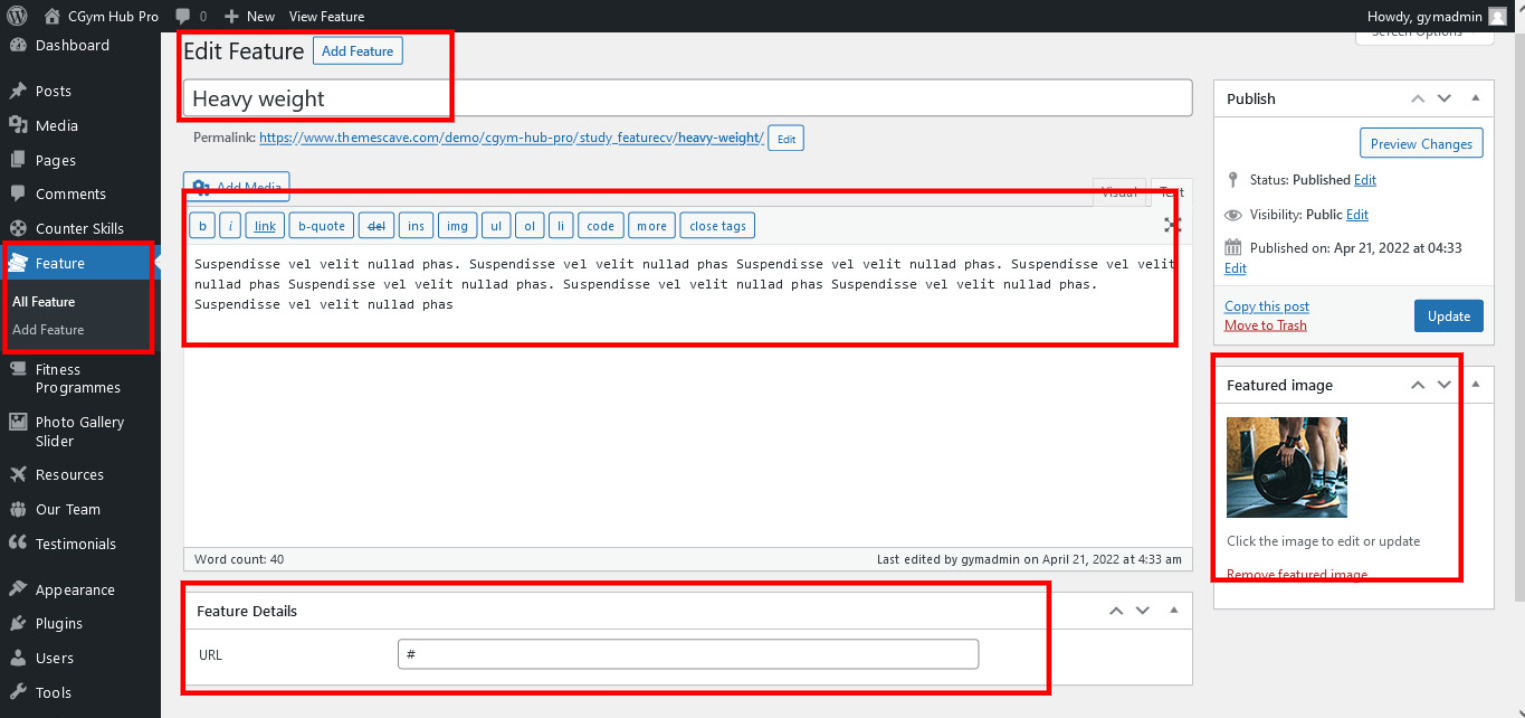Click the blue Update button
The width and height of the screenshot is (1525, 718).
coord(1448,316)
